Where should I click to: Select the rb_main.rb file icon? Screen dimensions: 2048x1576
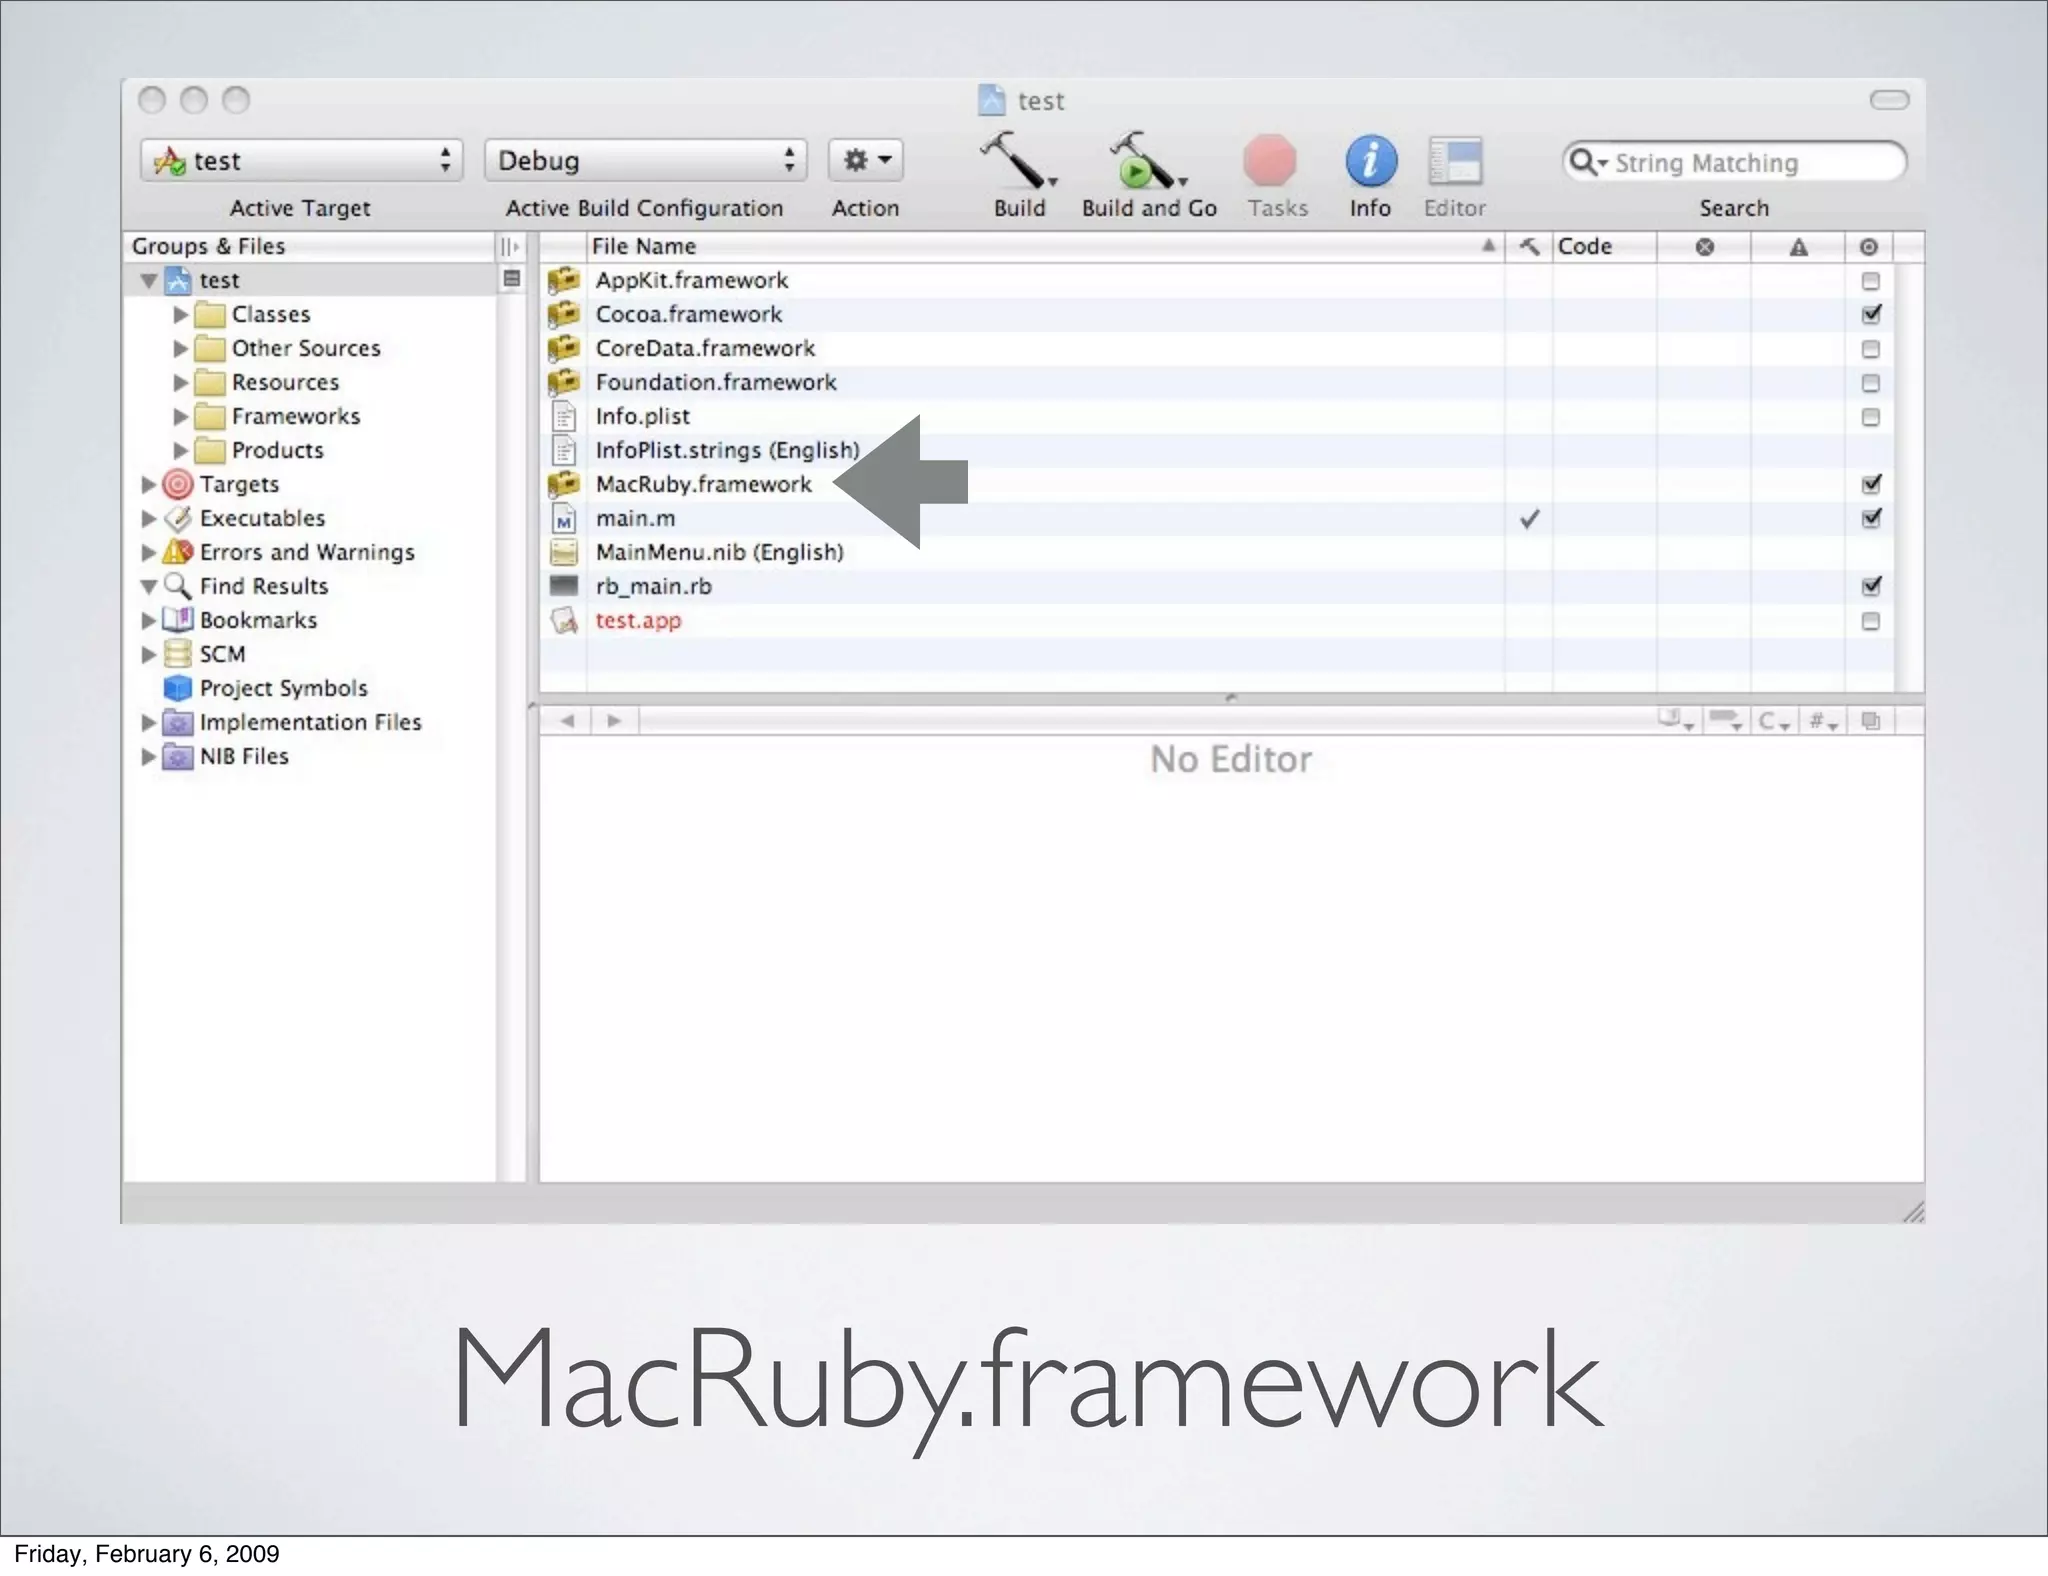click(564, 586)
